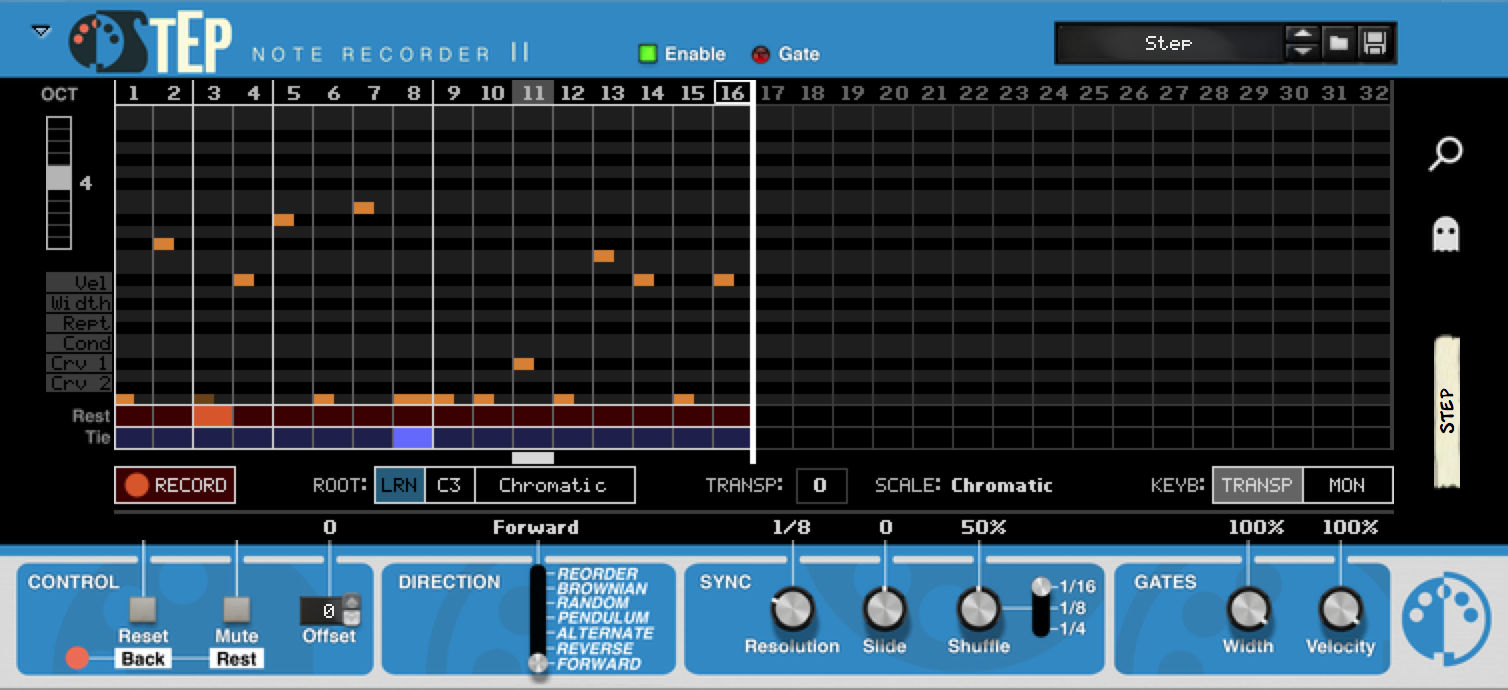Image resolution: width=1508 pixels, height=690 pixels.
Task: Select REORDER direction mode
Action: click(x=597, y=574)
